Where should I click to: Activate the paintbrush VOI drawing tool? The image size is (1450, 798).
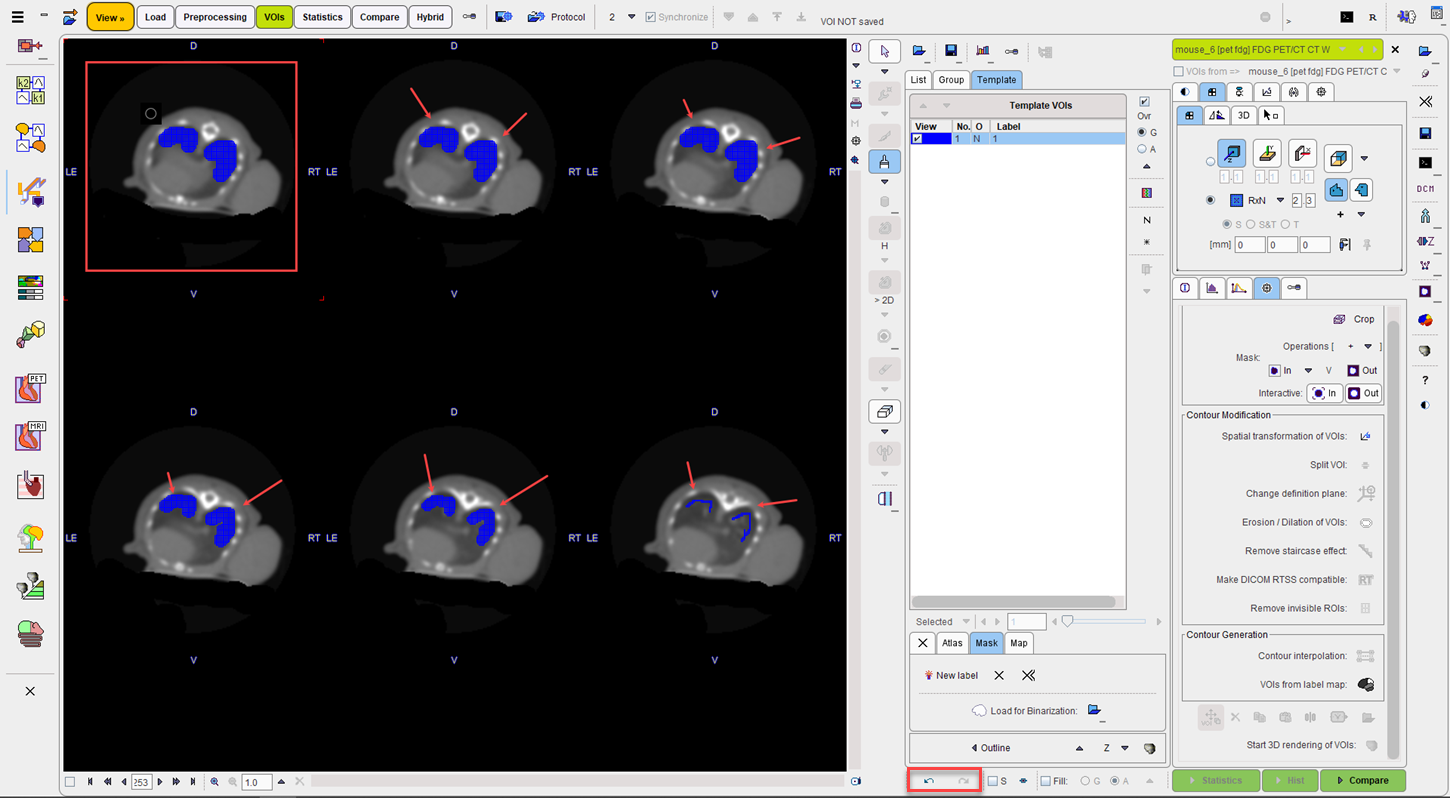point(884,161)
